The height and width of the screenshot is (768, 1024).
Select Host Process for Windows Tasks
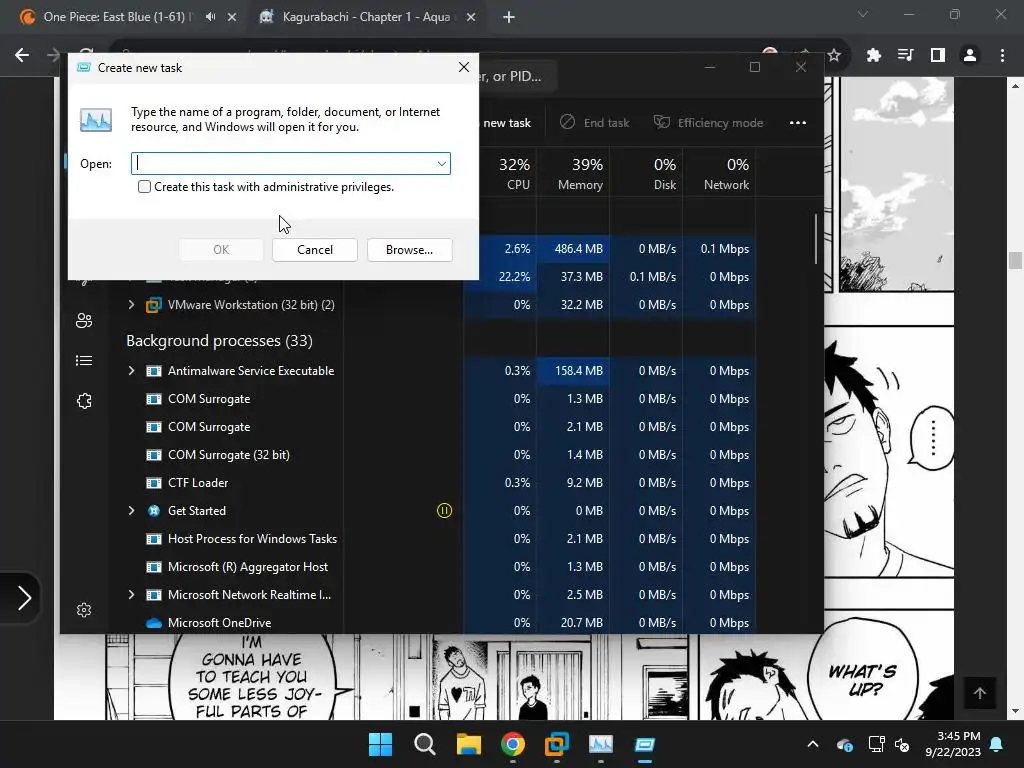coord(251,539)
